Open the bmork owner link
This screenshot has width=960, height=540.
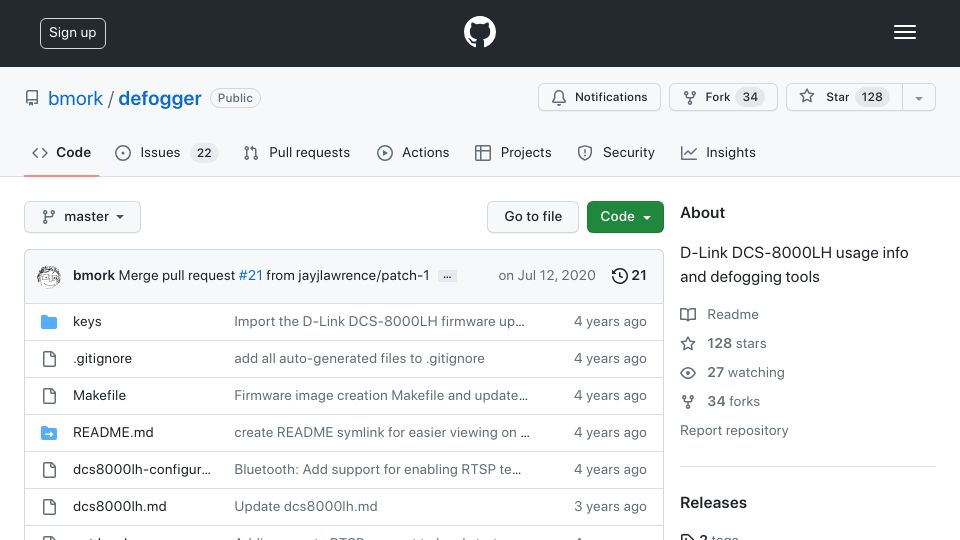coord(75,99)
